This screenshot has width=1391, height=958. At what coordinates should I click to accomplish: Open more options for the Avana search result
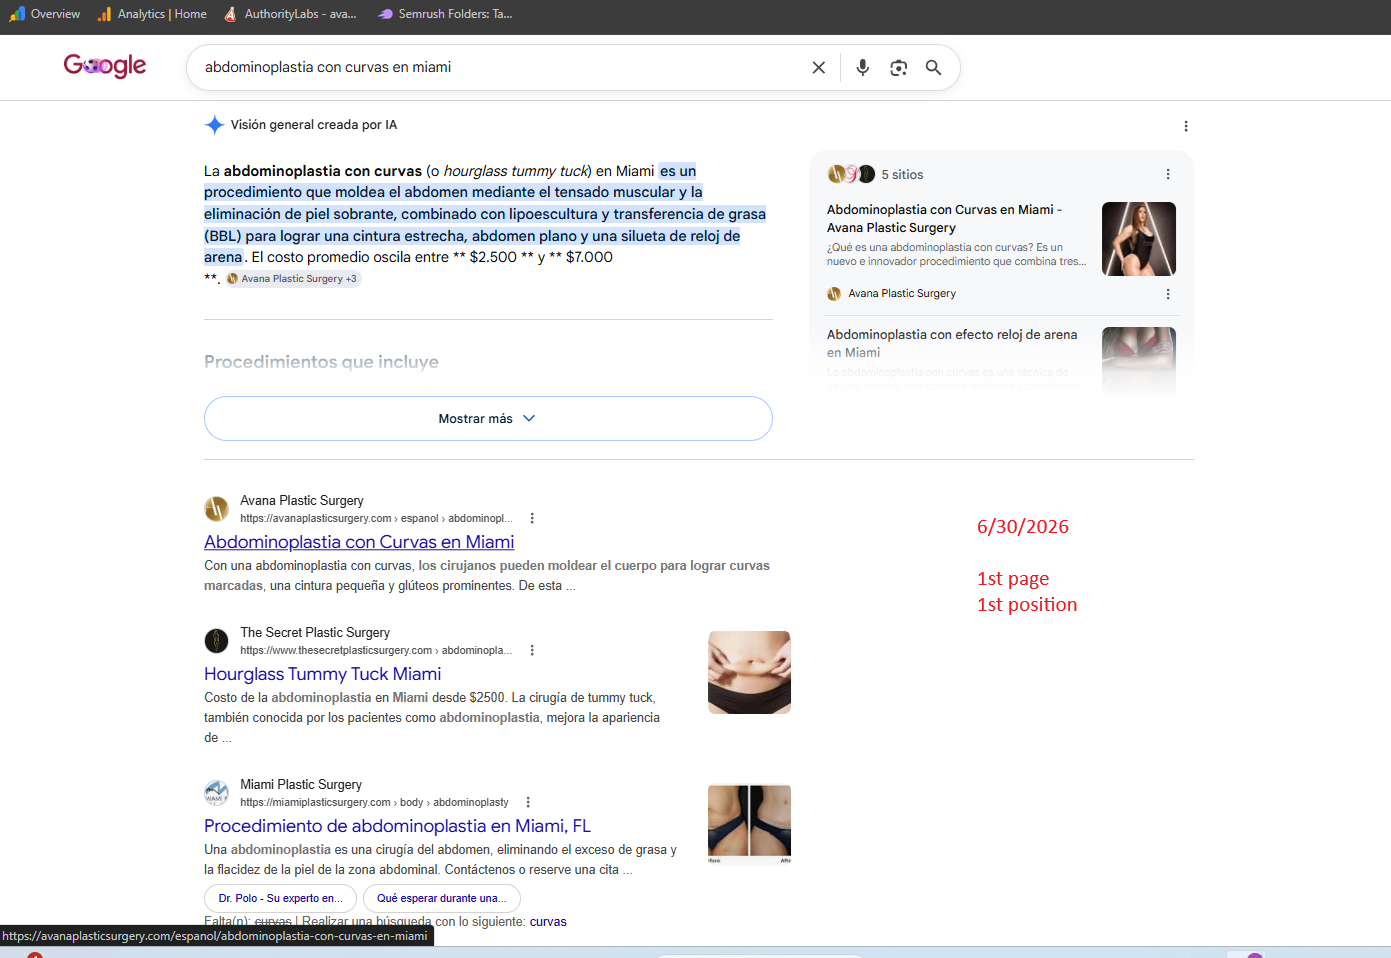tap(532, 518)
